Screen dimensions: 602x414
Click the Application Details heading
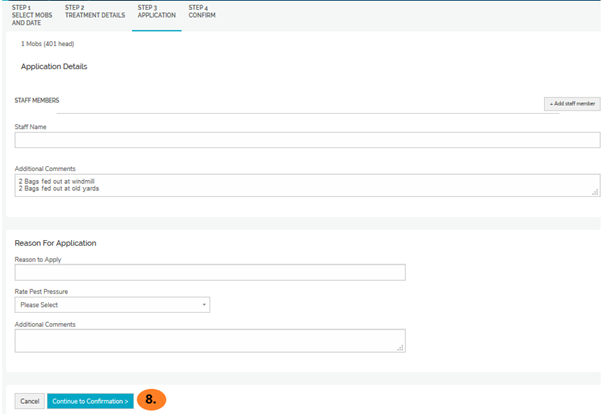(54, 67)
